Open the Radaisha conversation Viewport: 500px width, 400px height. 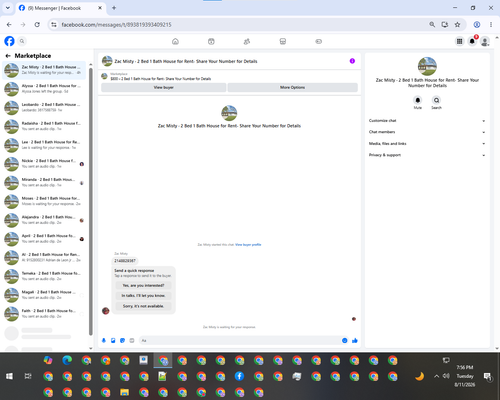[44, 126]
